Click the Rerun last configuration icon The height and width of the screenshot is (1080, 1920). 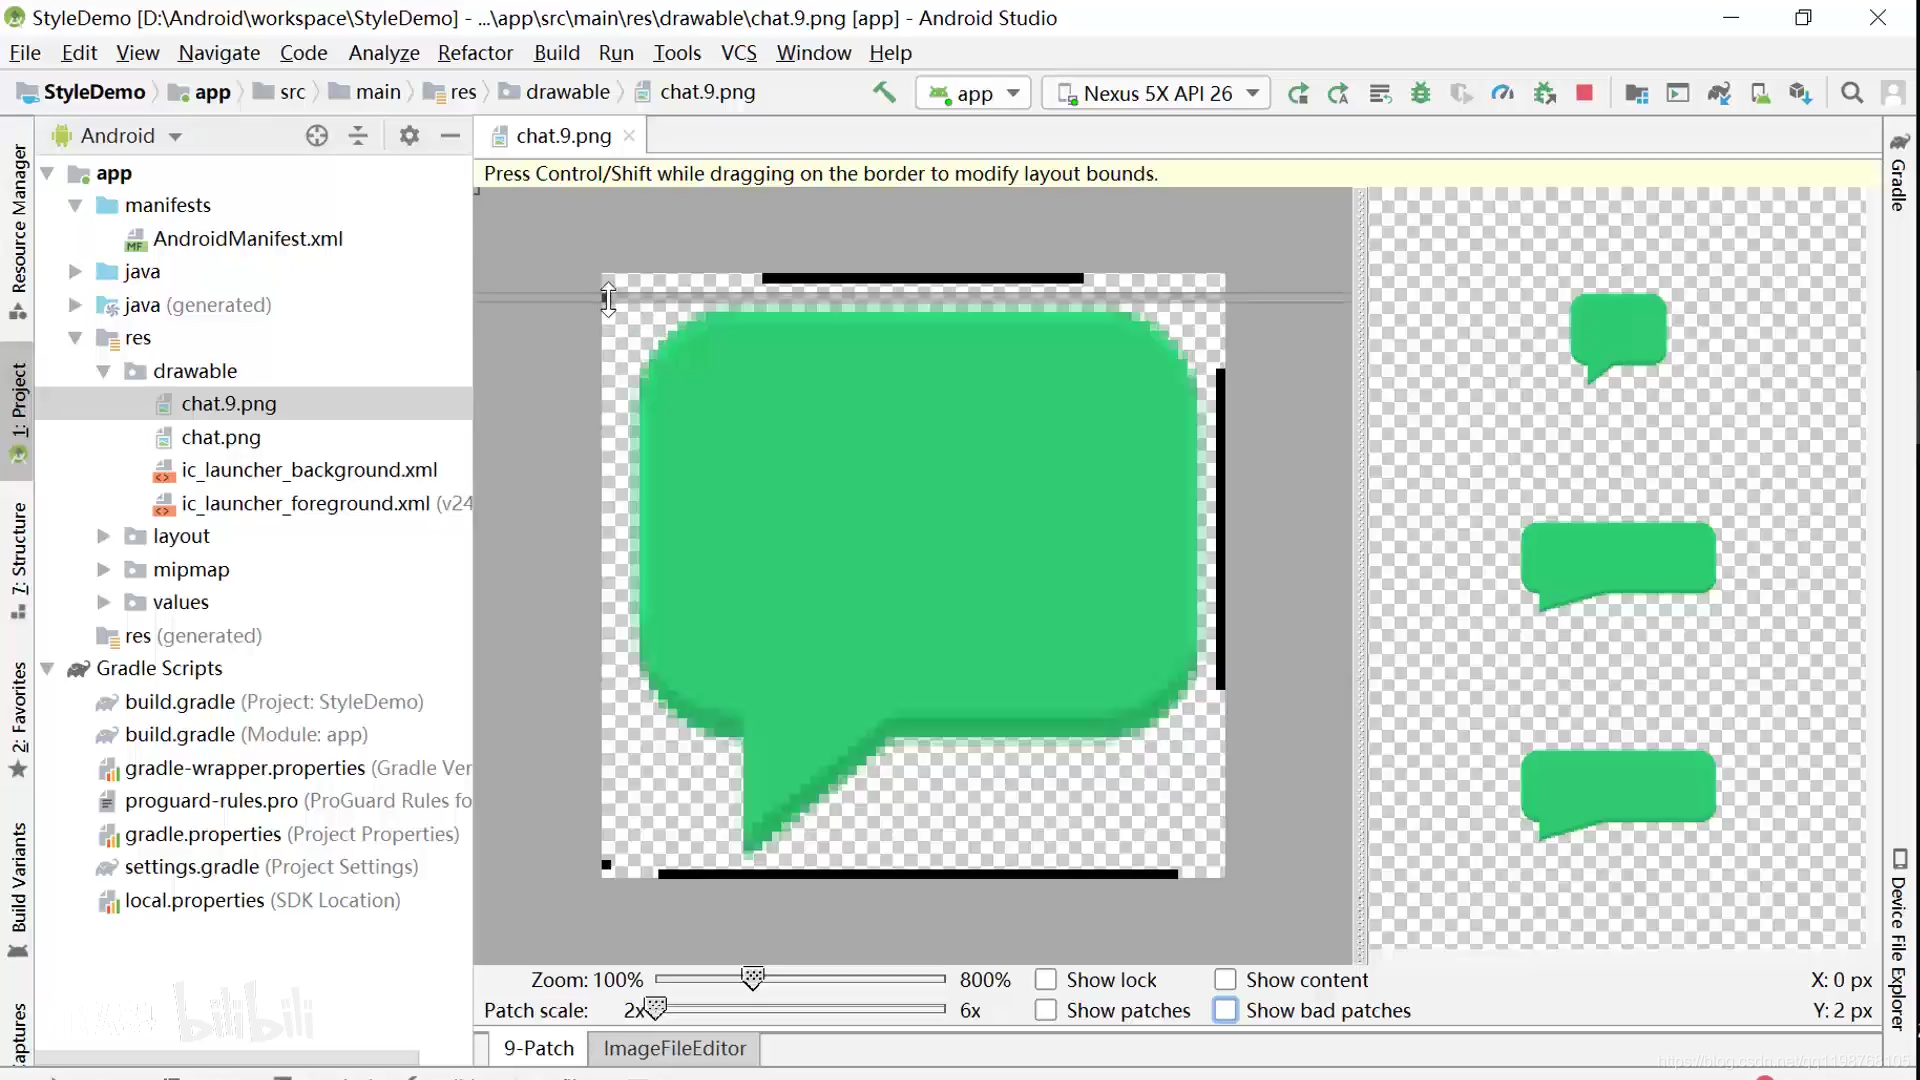pos(1299,92)
